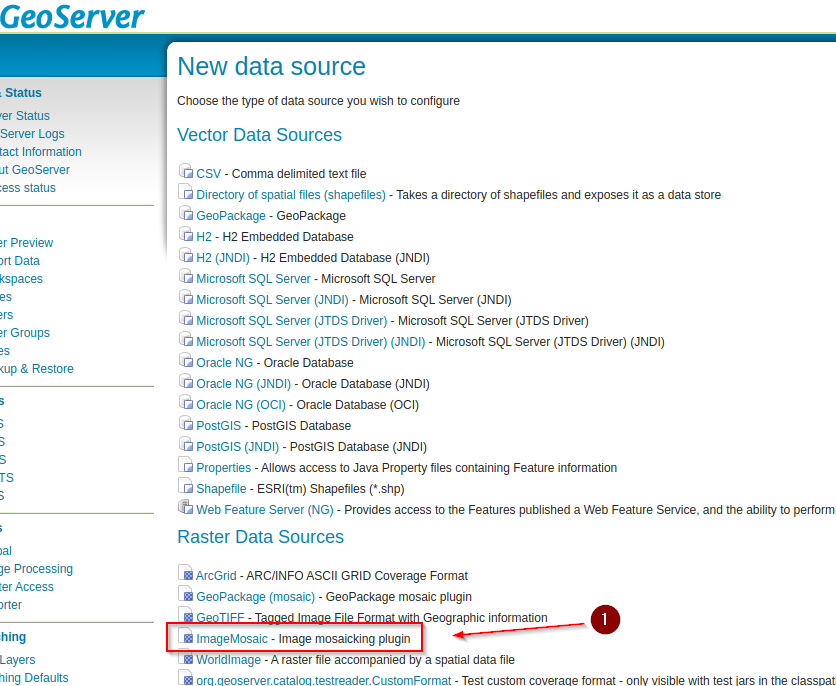The height and width of the screenshot is (686, 836).
Task: Click the icon beside PostGIS Database
Action: click(186, 423)
